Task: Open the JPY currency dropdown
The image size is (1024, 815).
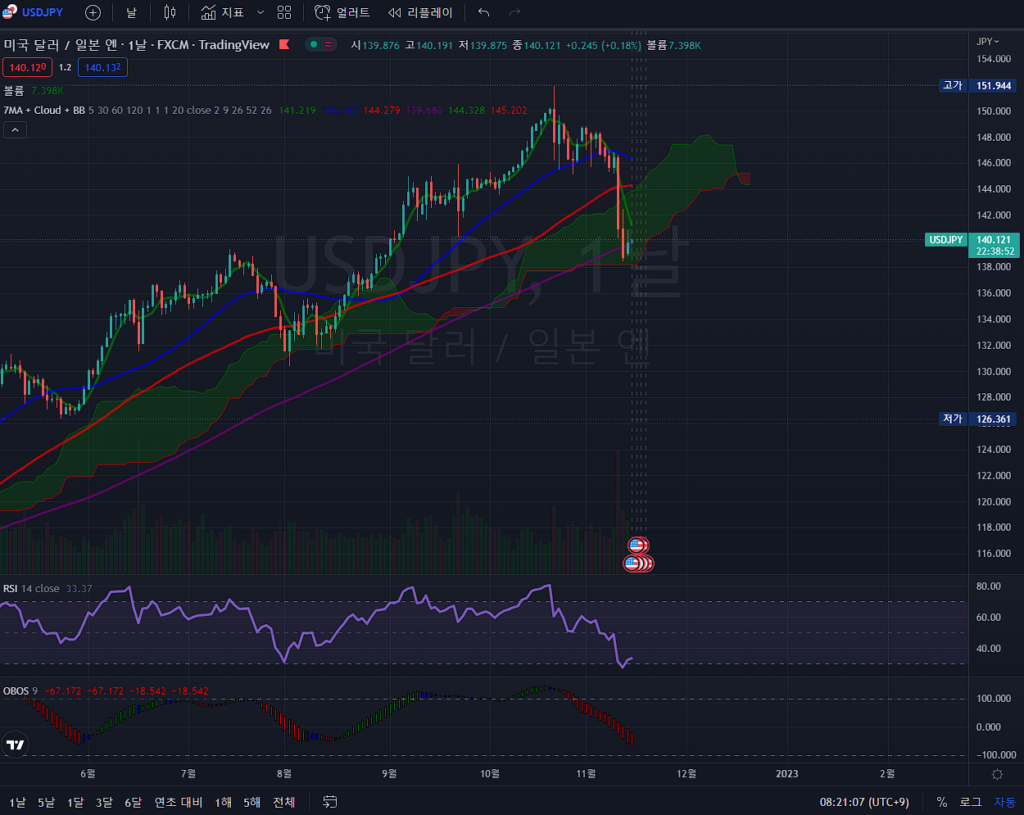Action: tap(987, 41)
